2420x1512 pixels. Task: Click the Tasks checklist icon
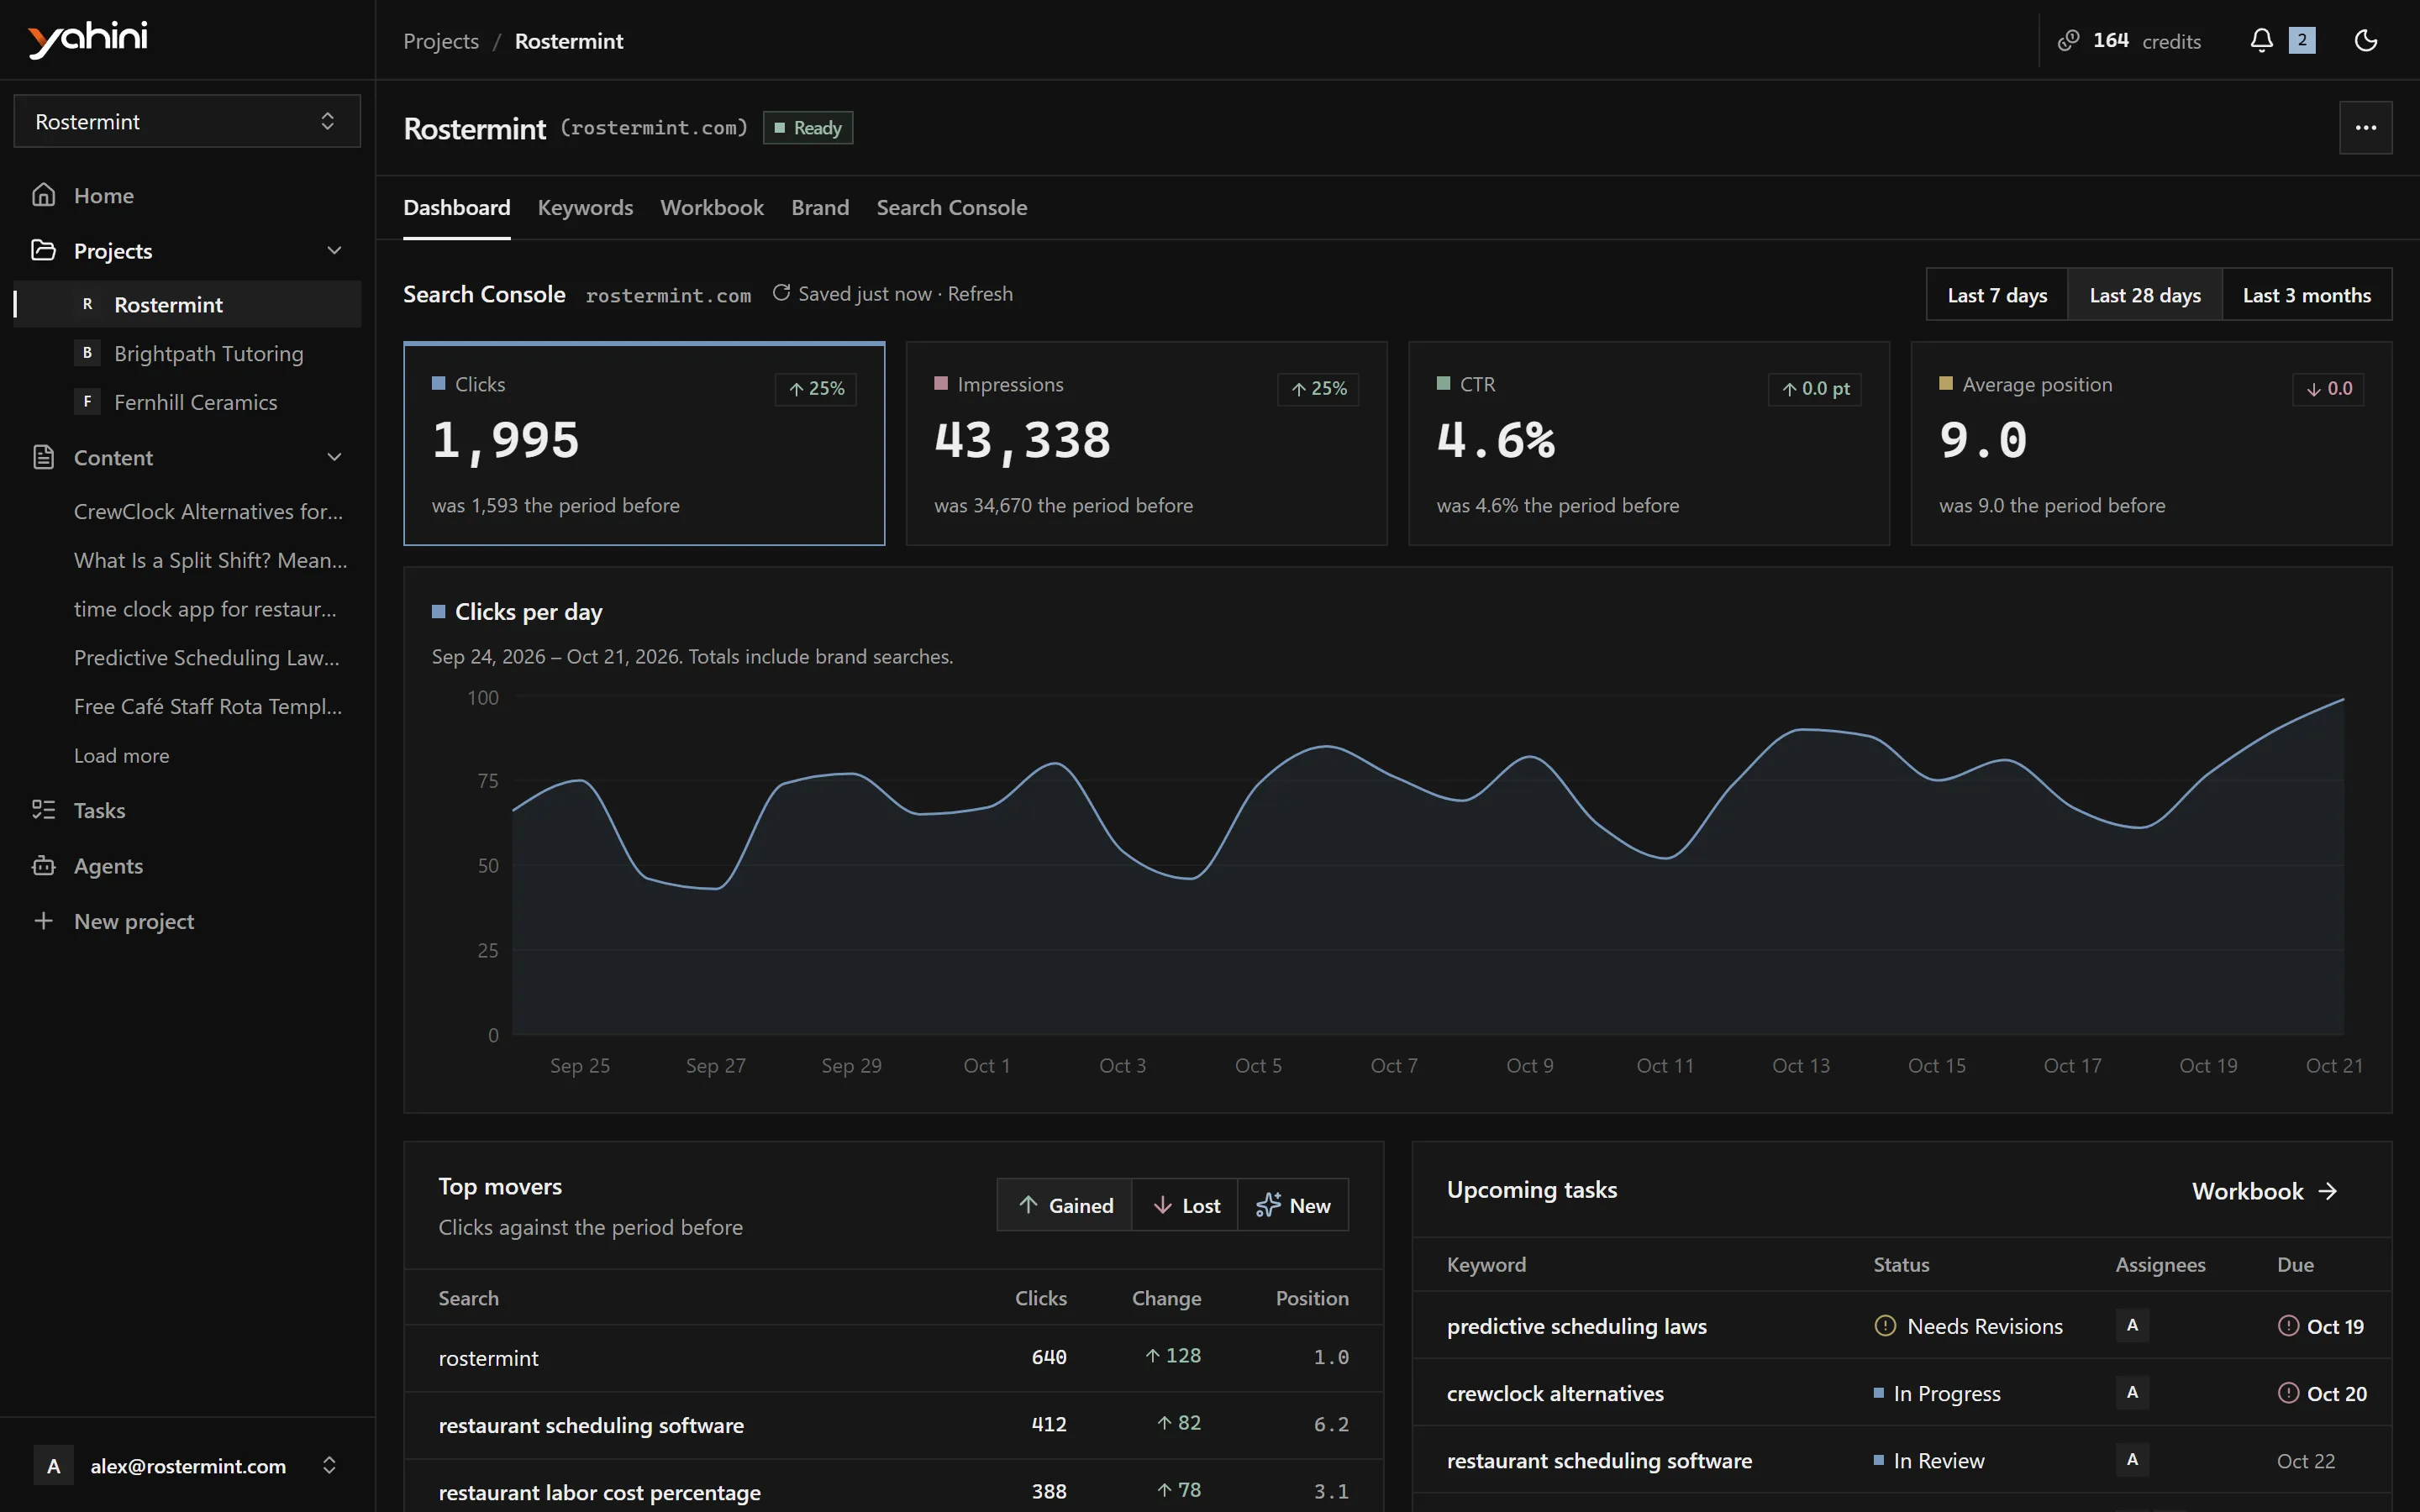[x=43, y=810]
